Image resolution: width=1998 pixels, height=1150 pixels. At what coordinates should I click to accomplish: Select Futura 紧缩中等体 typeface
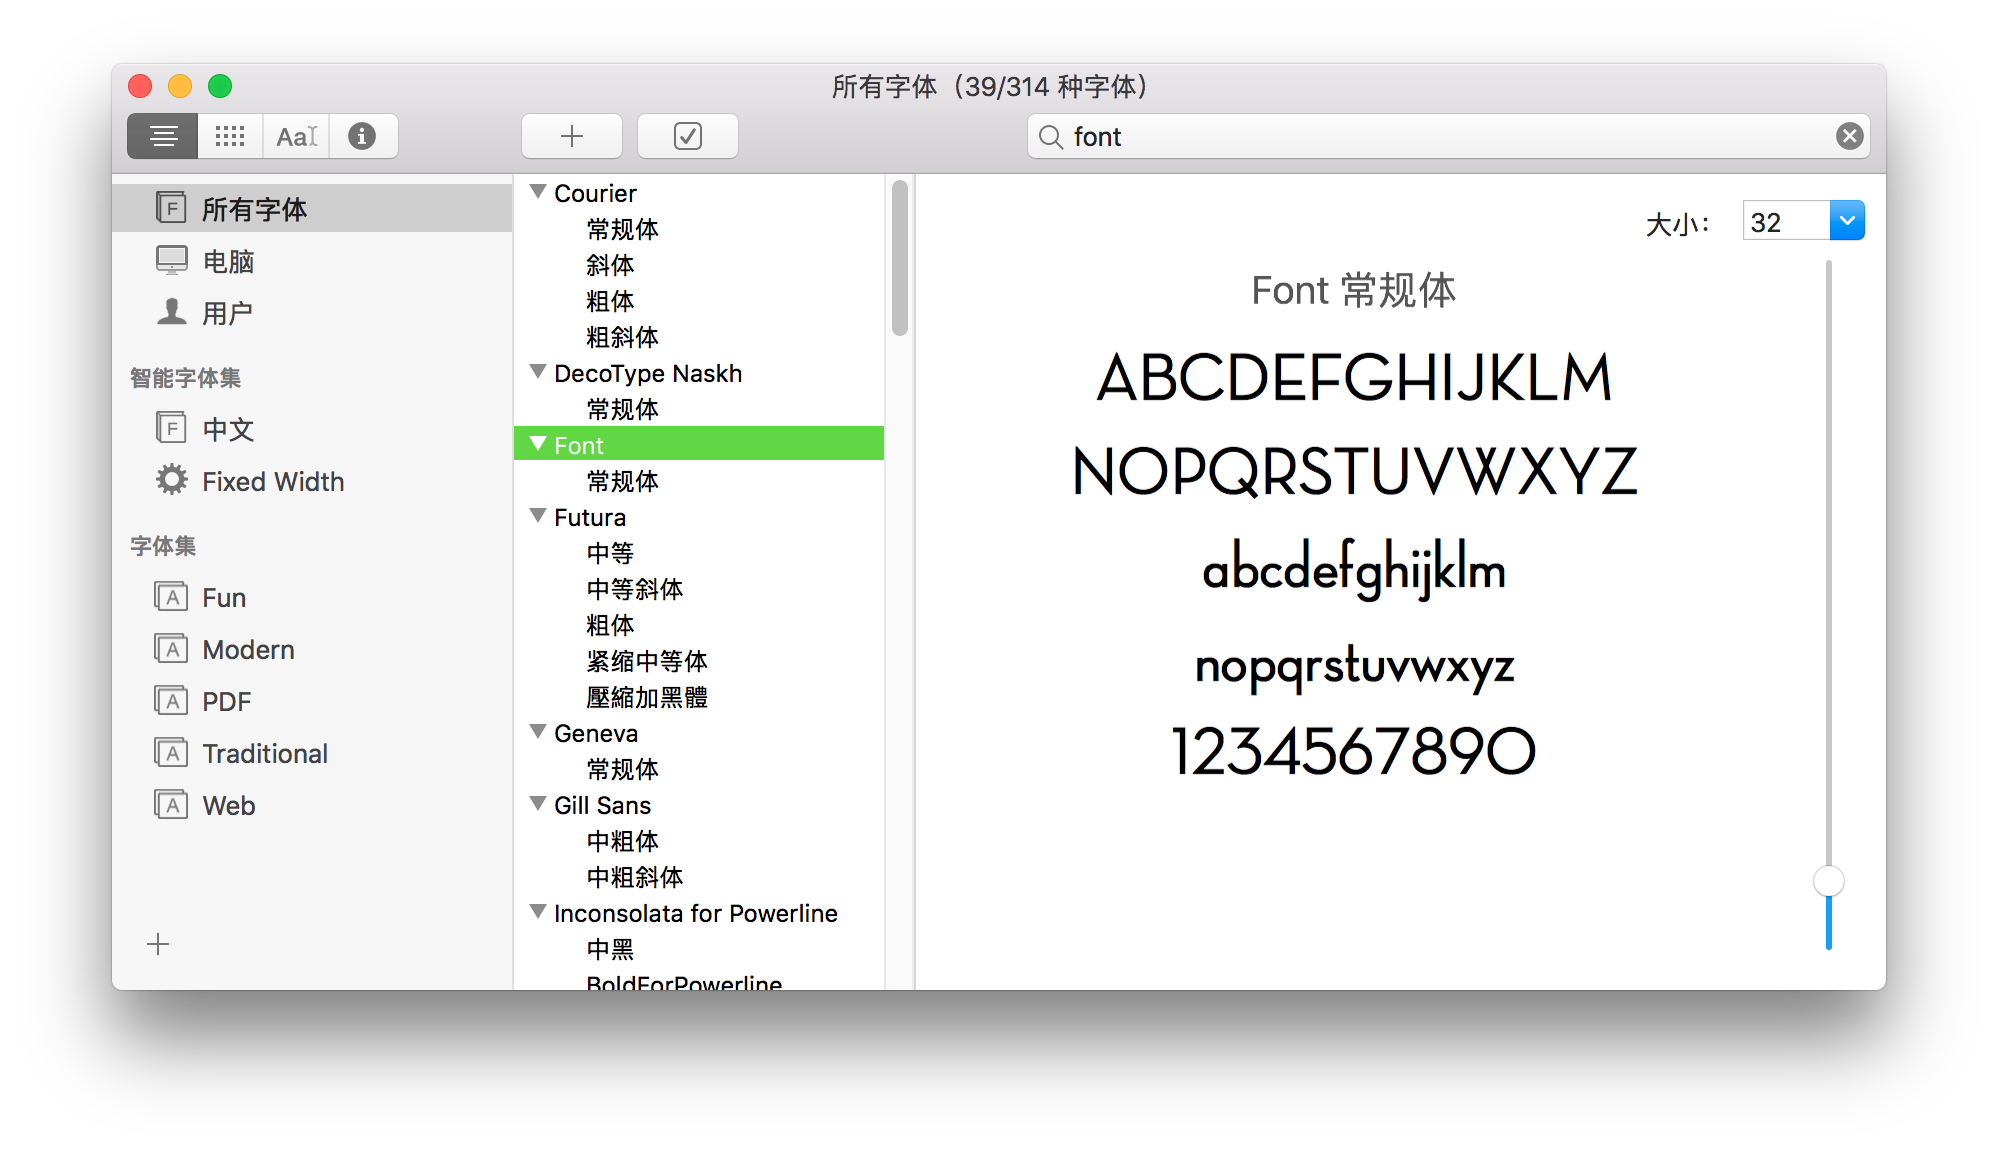(646, 661)
